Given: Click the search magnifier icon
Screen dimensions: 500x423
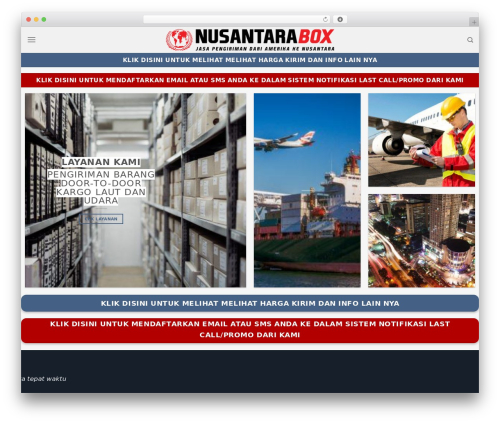Looking at the screenshot, I should coord(470,40).
